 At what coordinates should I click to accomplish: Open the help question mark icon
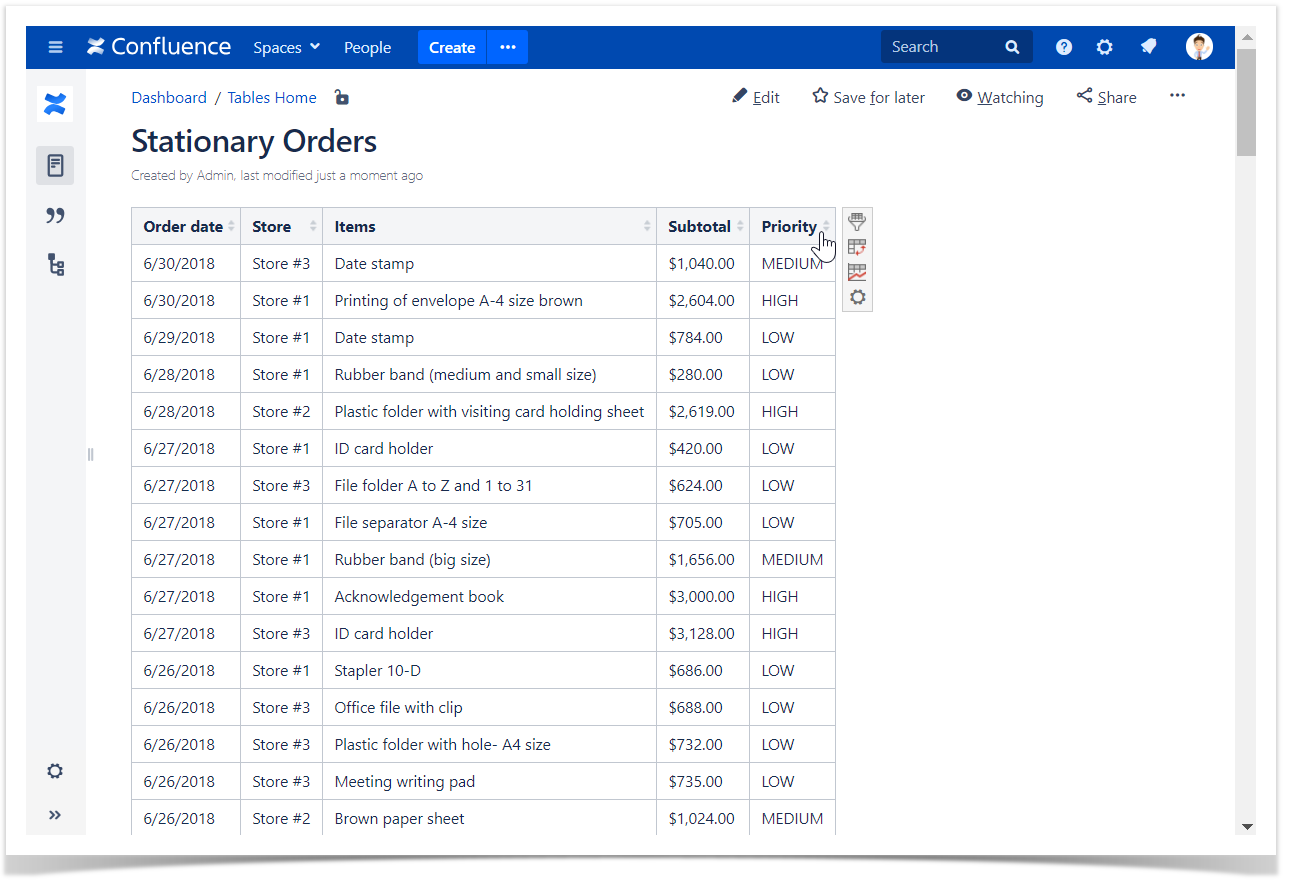[x=1064, y=47]
